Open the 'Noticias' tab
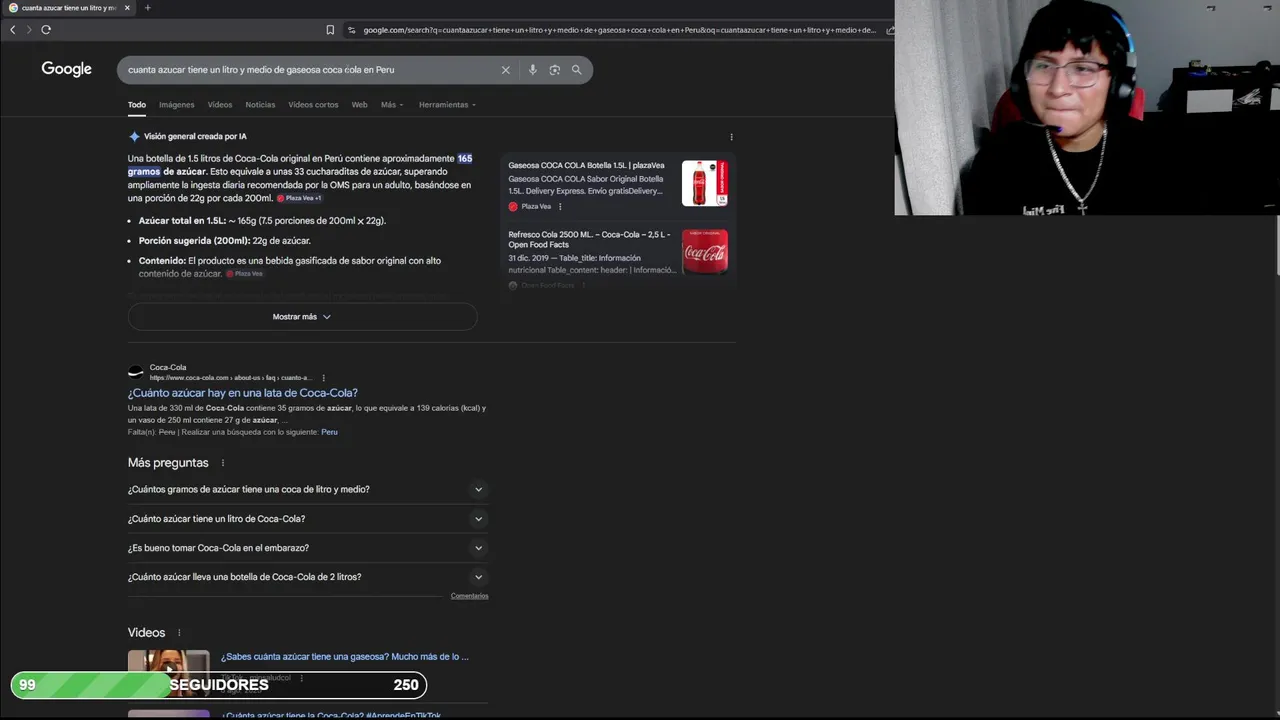The height and width of the screenshot is (720, 1280). [x=260, y=105]
